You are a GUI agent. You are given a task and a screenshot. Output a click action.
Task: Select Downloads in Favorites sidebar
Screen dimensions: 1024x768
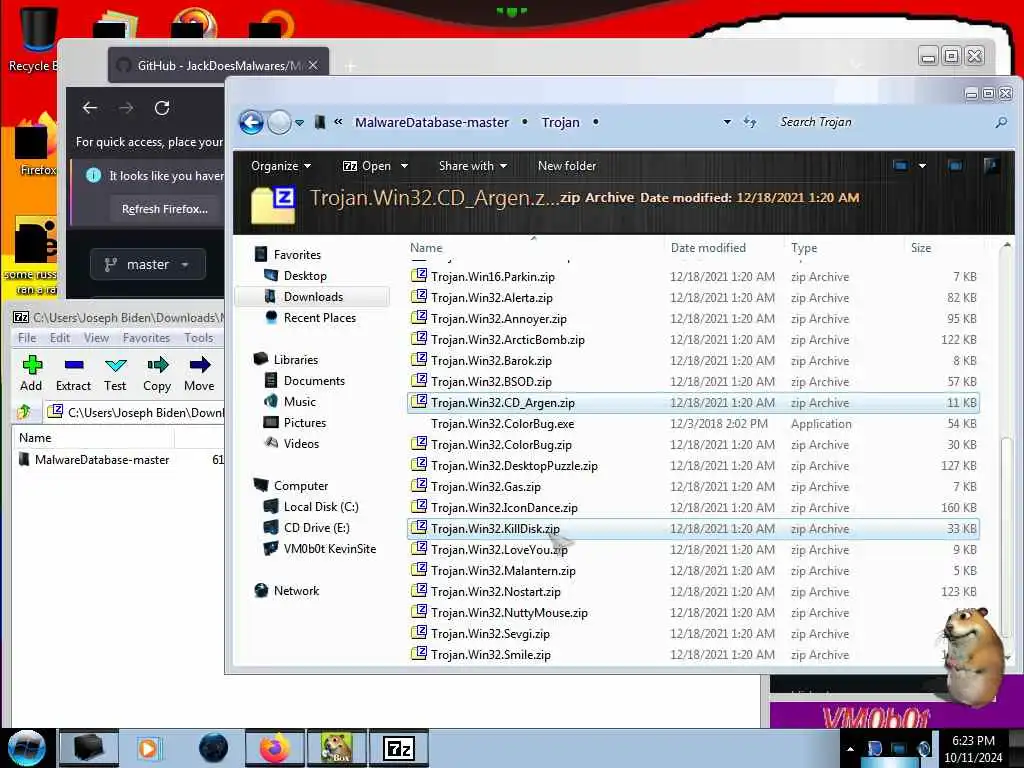(x=313, y=296)
